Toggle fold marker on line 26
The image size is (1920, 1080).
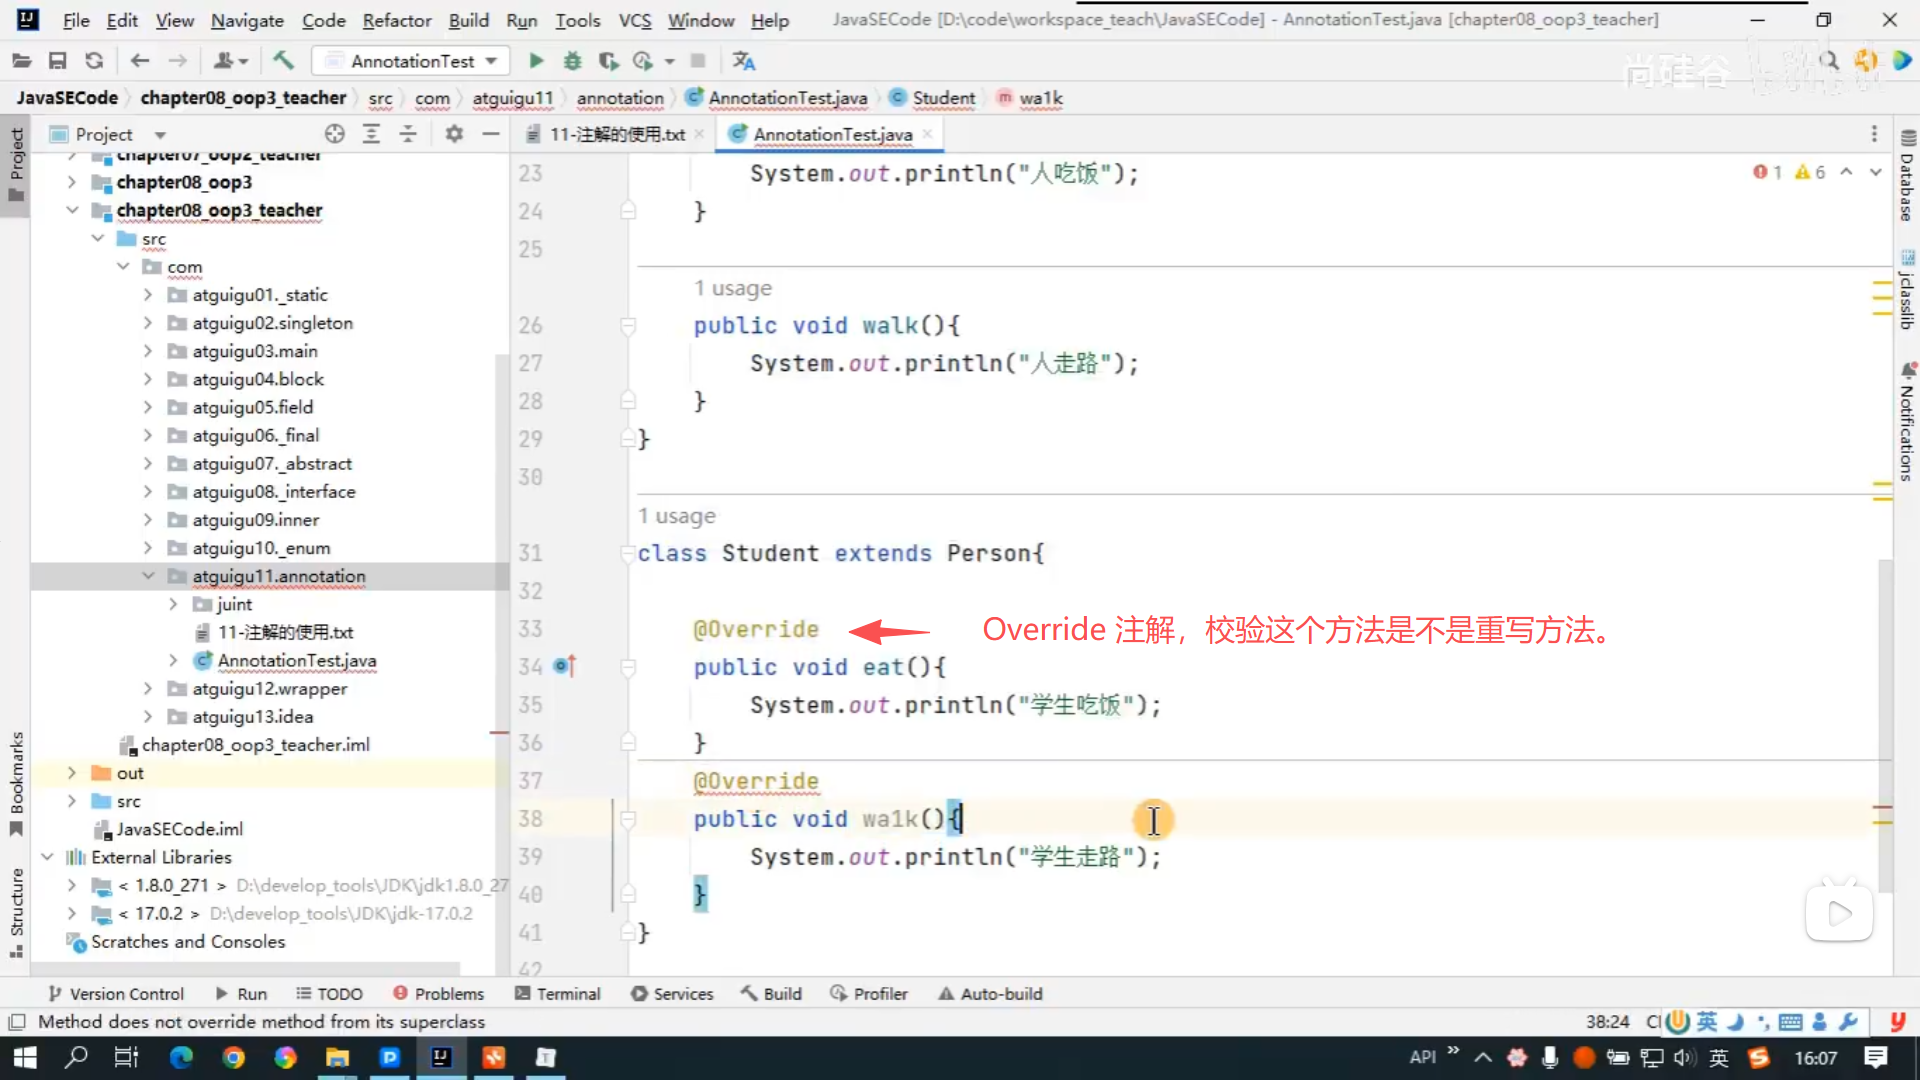(628, 326)
